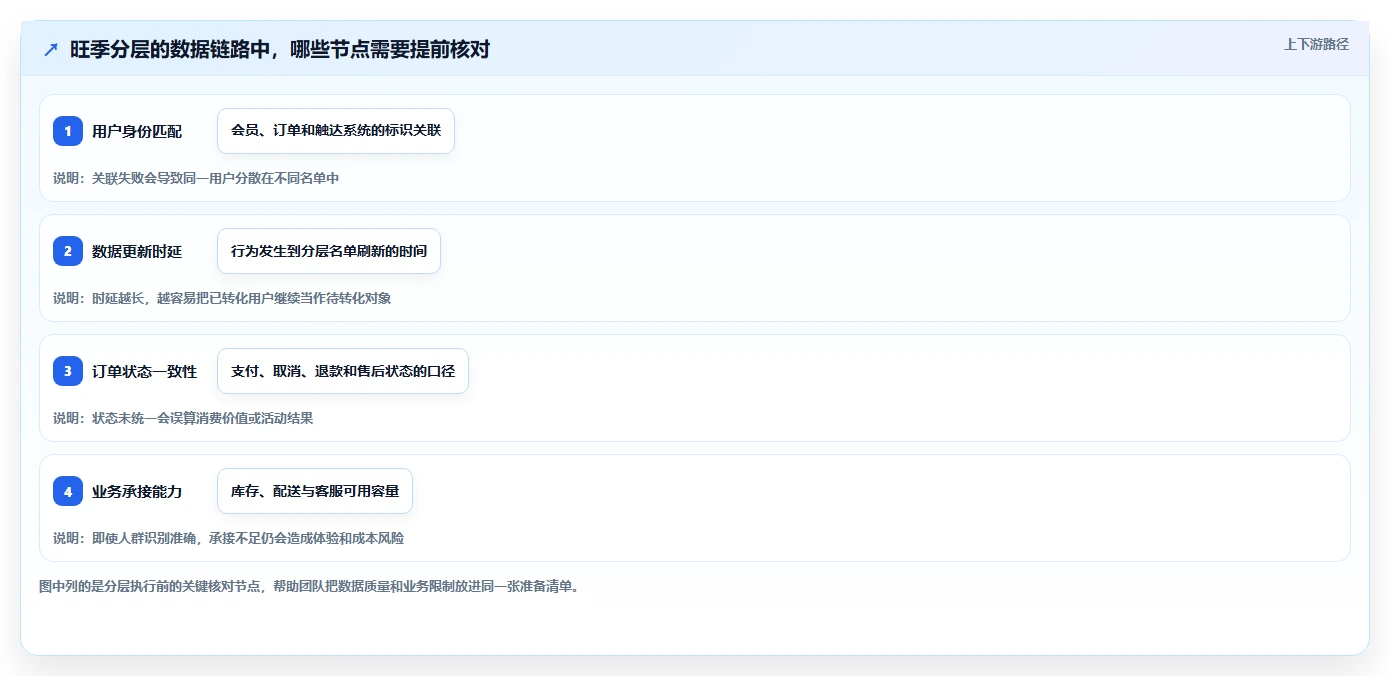Screen dimensions: 1390x676
Task: Click the 会员、订单和触达系统的标识关联 chip
Action: (x=336, y=131)
